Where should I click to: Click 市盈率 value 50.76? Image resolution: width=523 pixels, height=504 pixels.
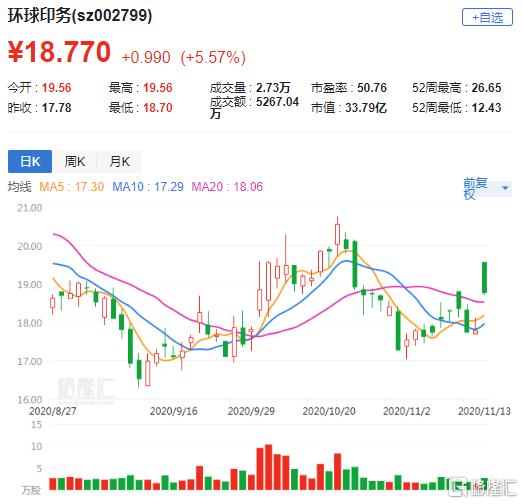372,88
